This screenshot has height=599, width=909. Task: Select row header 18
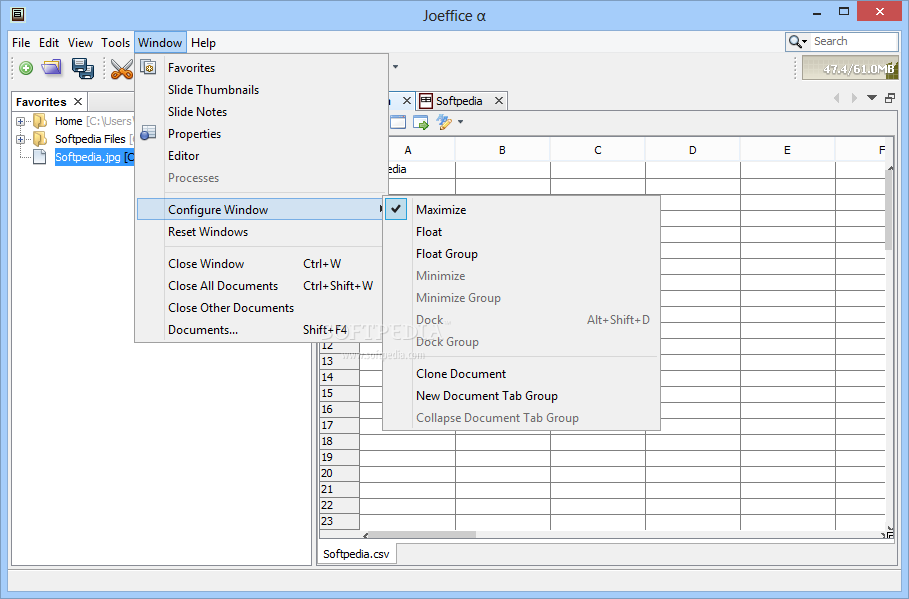339,441
